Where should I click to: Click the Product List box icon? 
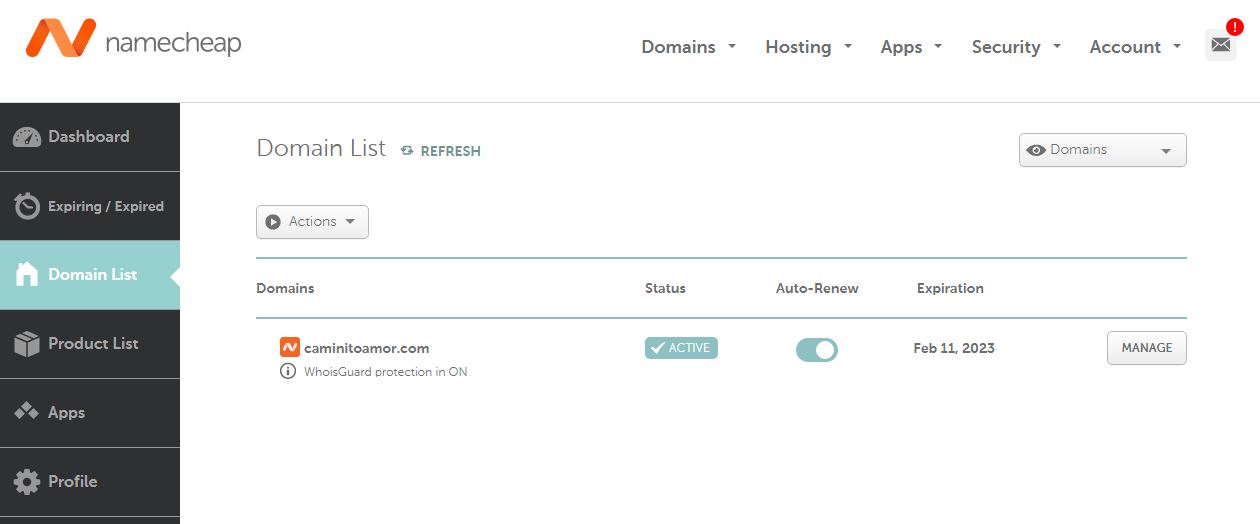click(x=27, y=344)
